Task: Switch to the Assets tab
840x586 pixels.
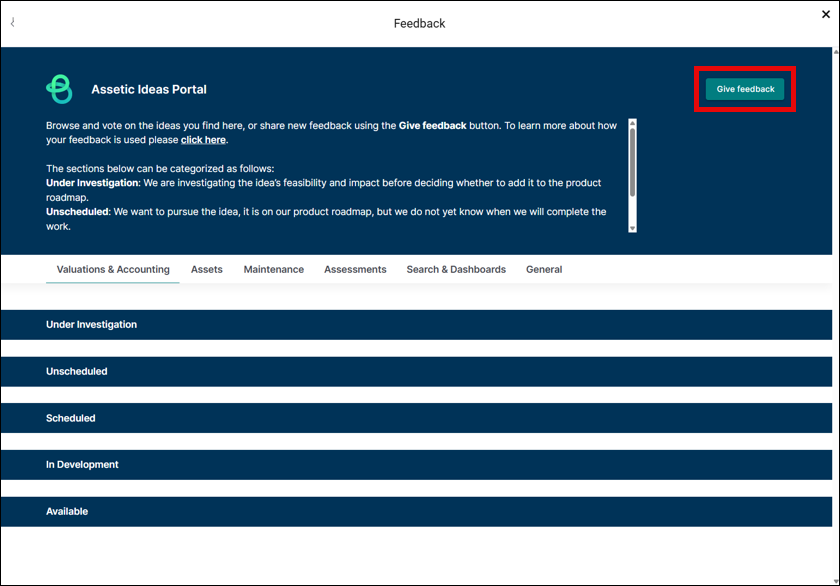Action: tap(207, 269)
